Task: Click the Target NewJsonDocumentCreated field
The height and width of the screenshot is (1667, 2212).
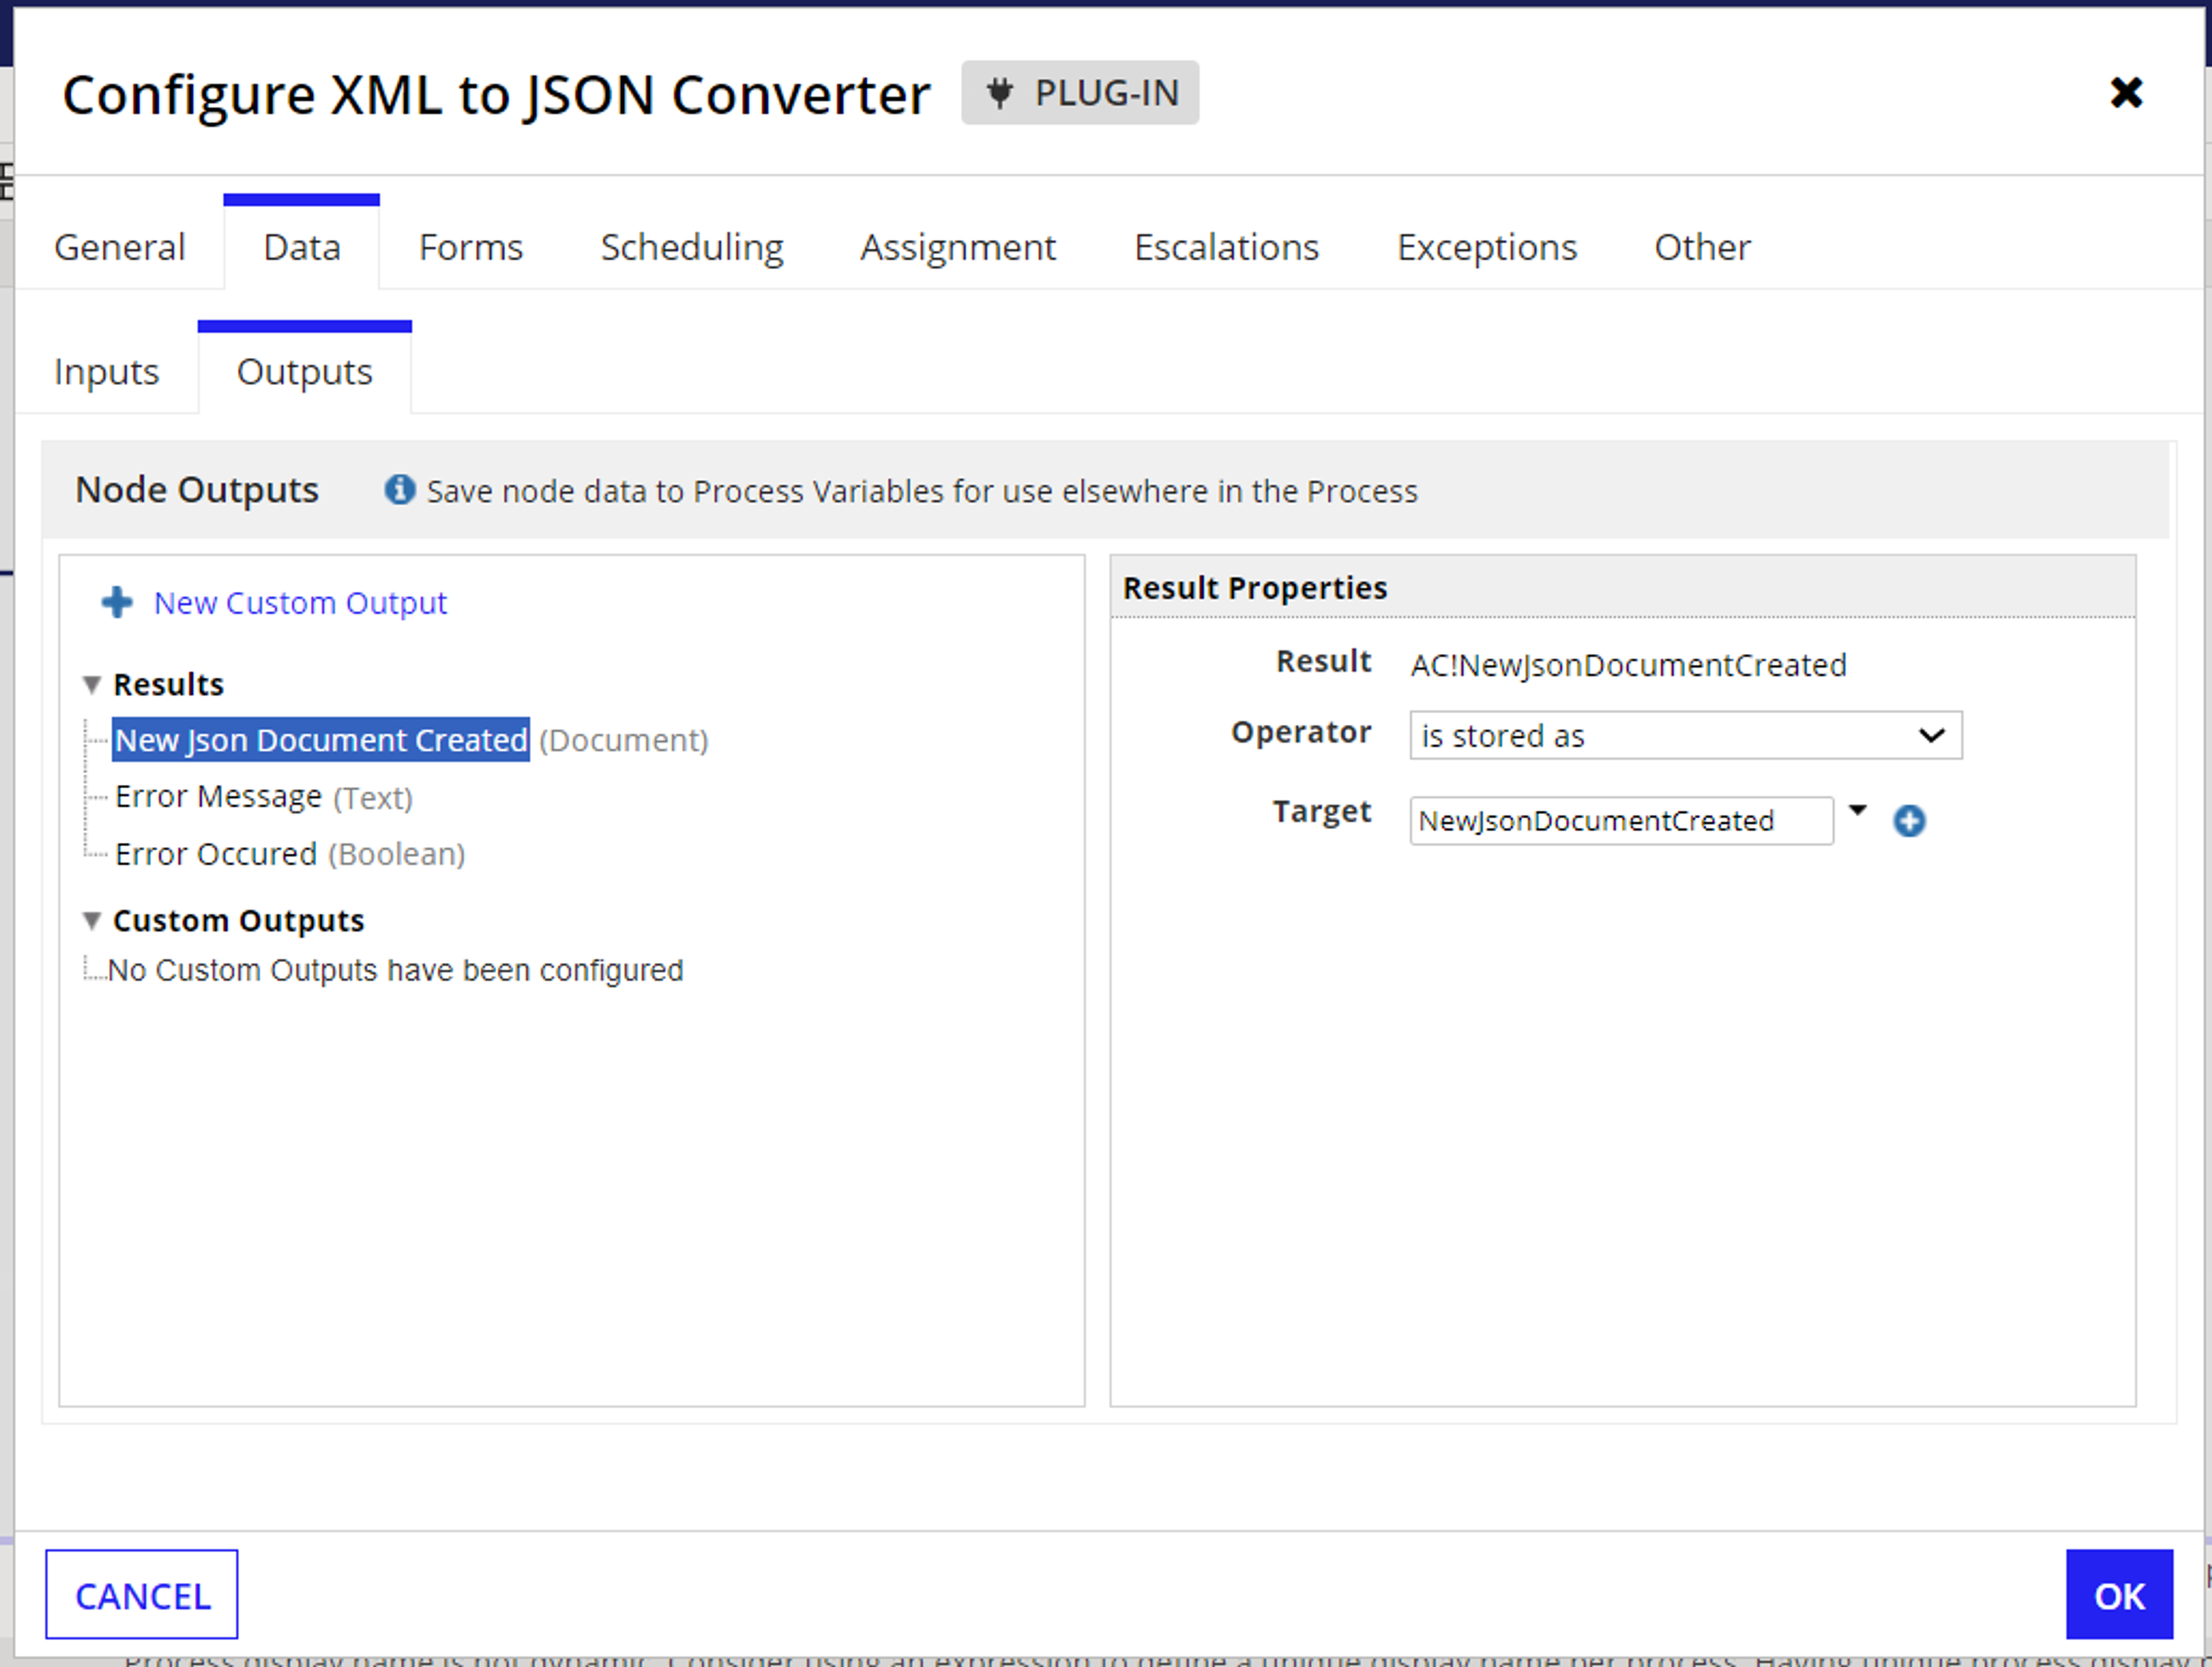Action: click(1621, 821)
